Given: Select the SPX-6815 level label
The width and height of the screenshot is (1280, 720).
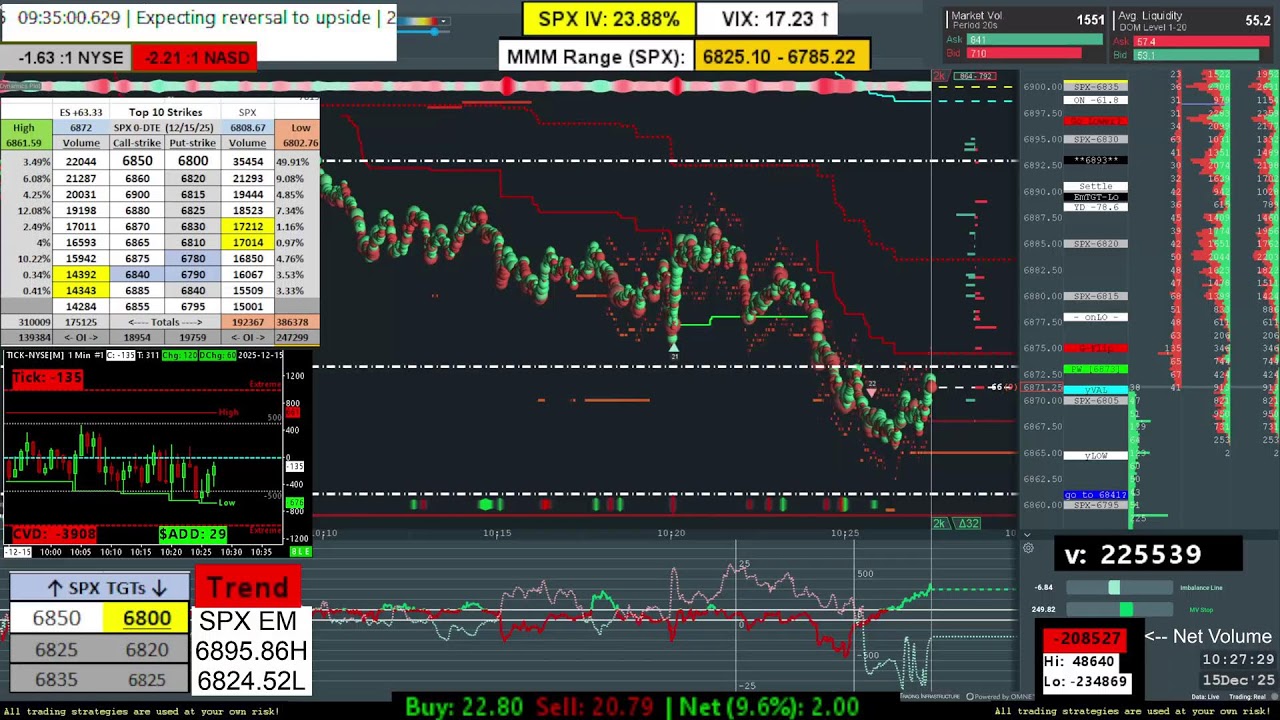Looking at the screenshot, I should click(x=1096, y=296).
